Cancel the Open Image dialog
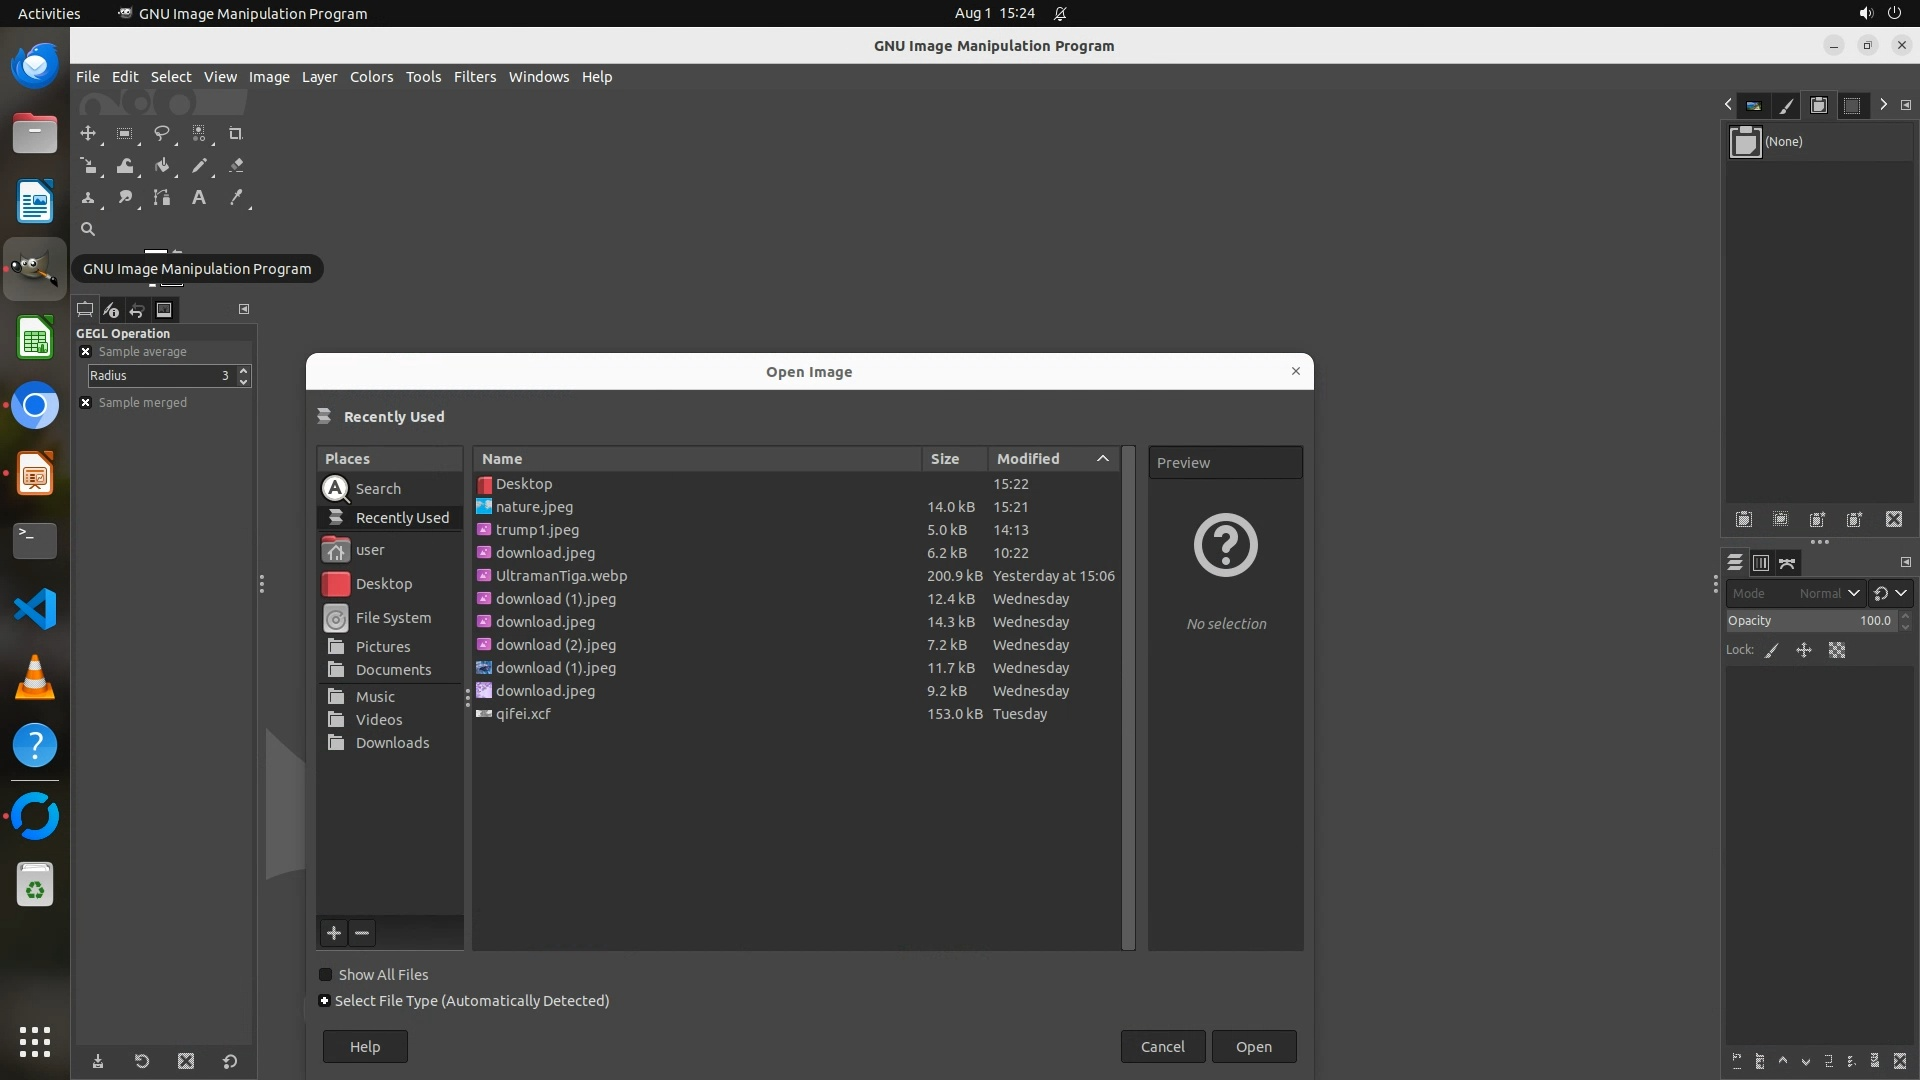The width and height of the screenshot is (1920, 1080). point(1162,1047)
